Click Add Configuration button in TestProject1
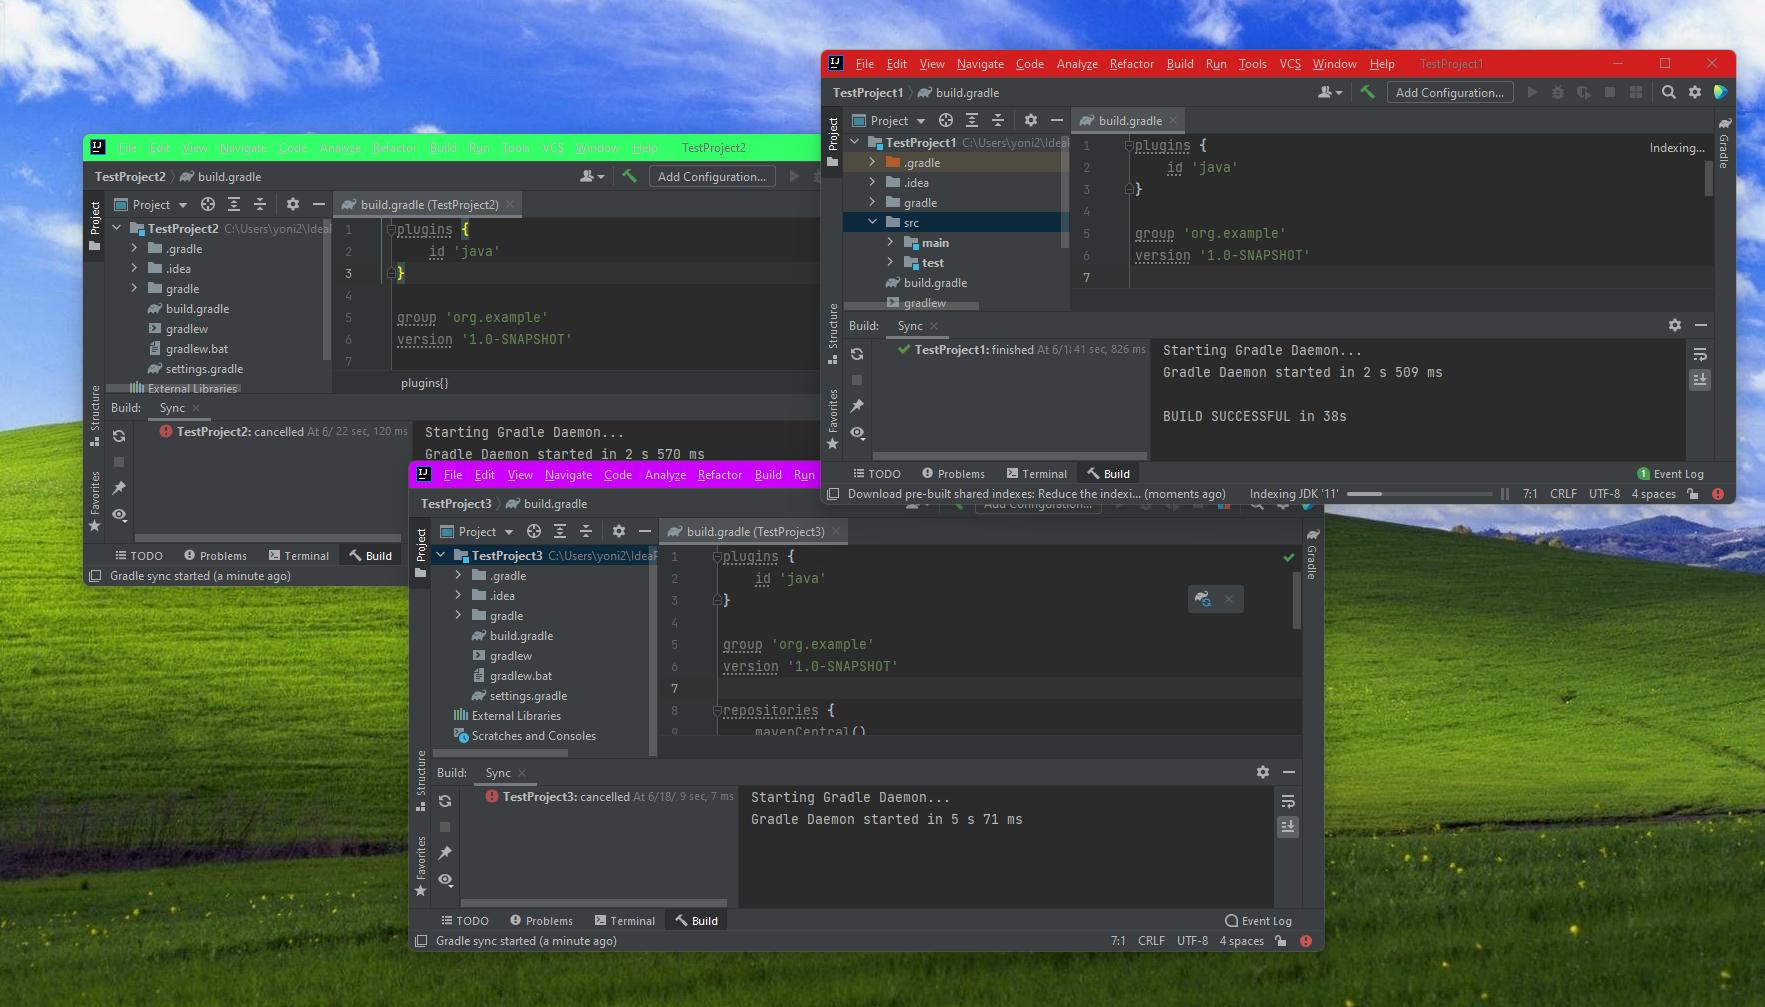This screenshot has width=1765, height=1007. pos(1449,92)
